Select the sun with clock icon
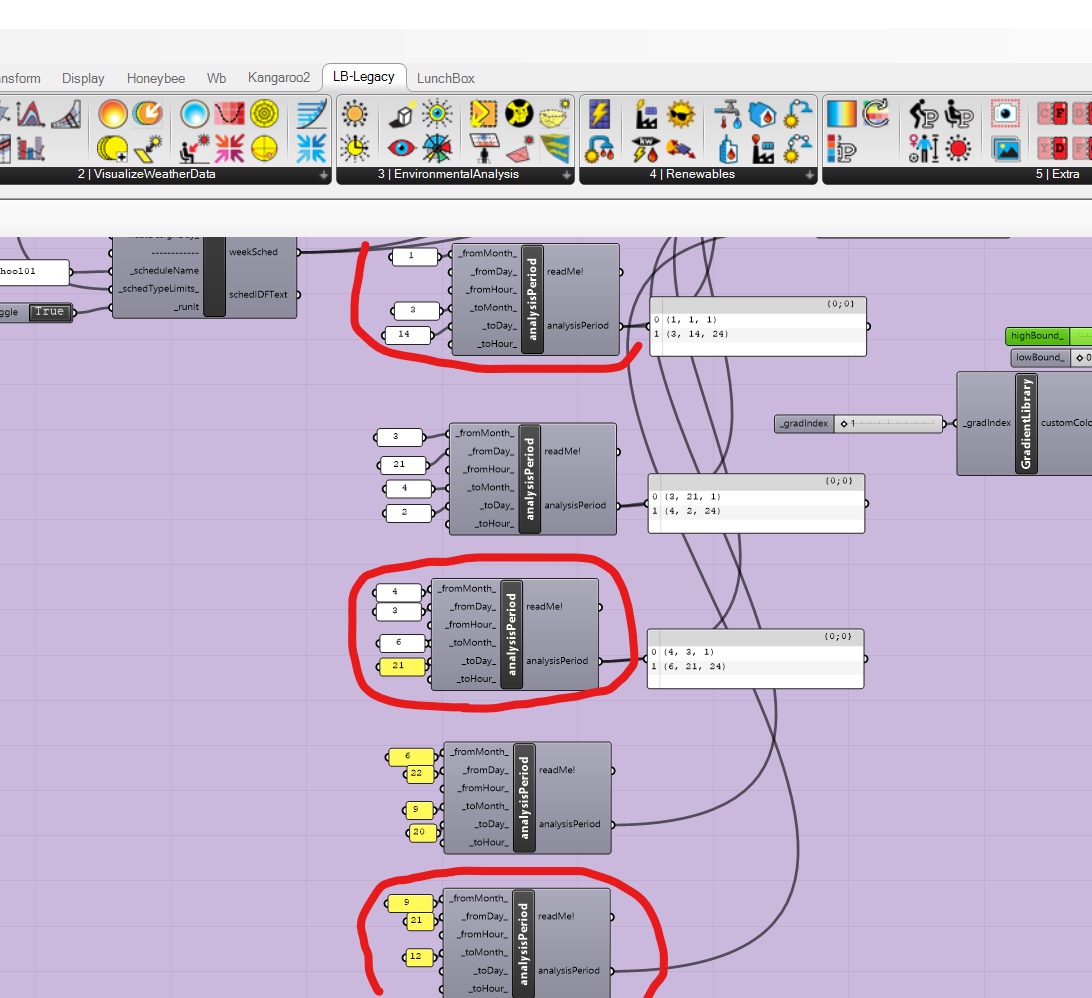This screenshot has height=998, width=1092. pyautogui.click(x=354, y=148)
